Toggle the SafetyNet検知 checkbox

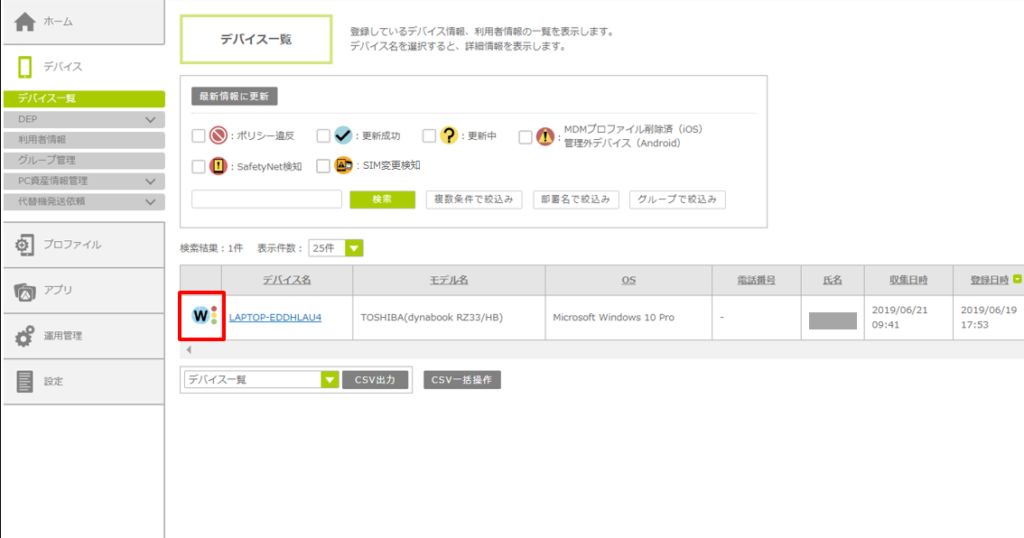[x=198, y=166]
